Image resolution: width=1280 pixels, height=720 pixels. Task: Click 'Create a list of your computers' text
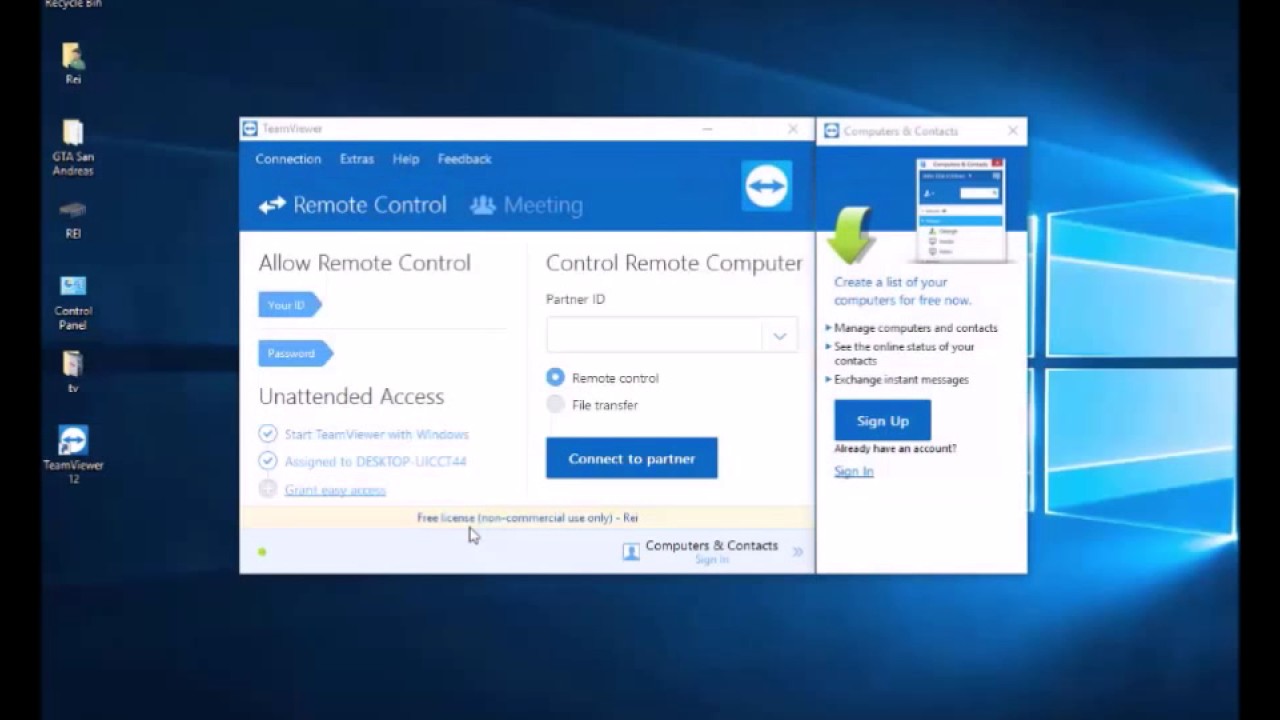(x=903, y=291)
